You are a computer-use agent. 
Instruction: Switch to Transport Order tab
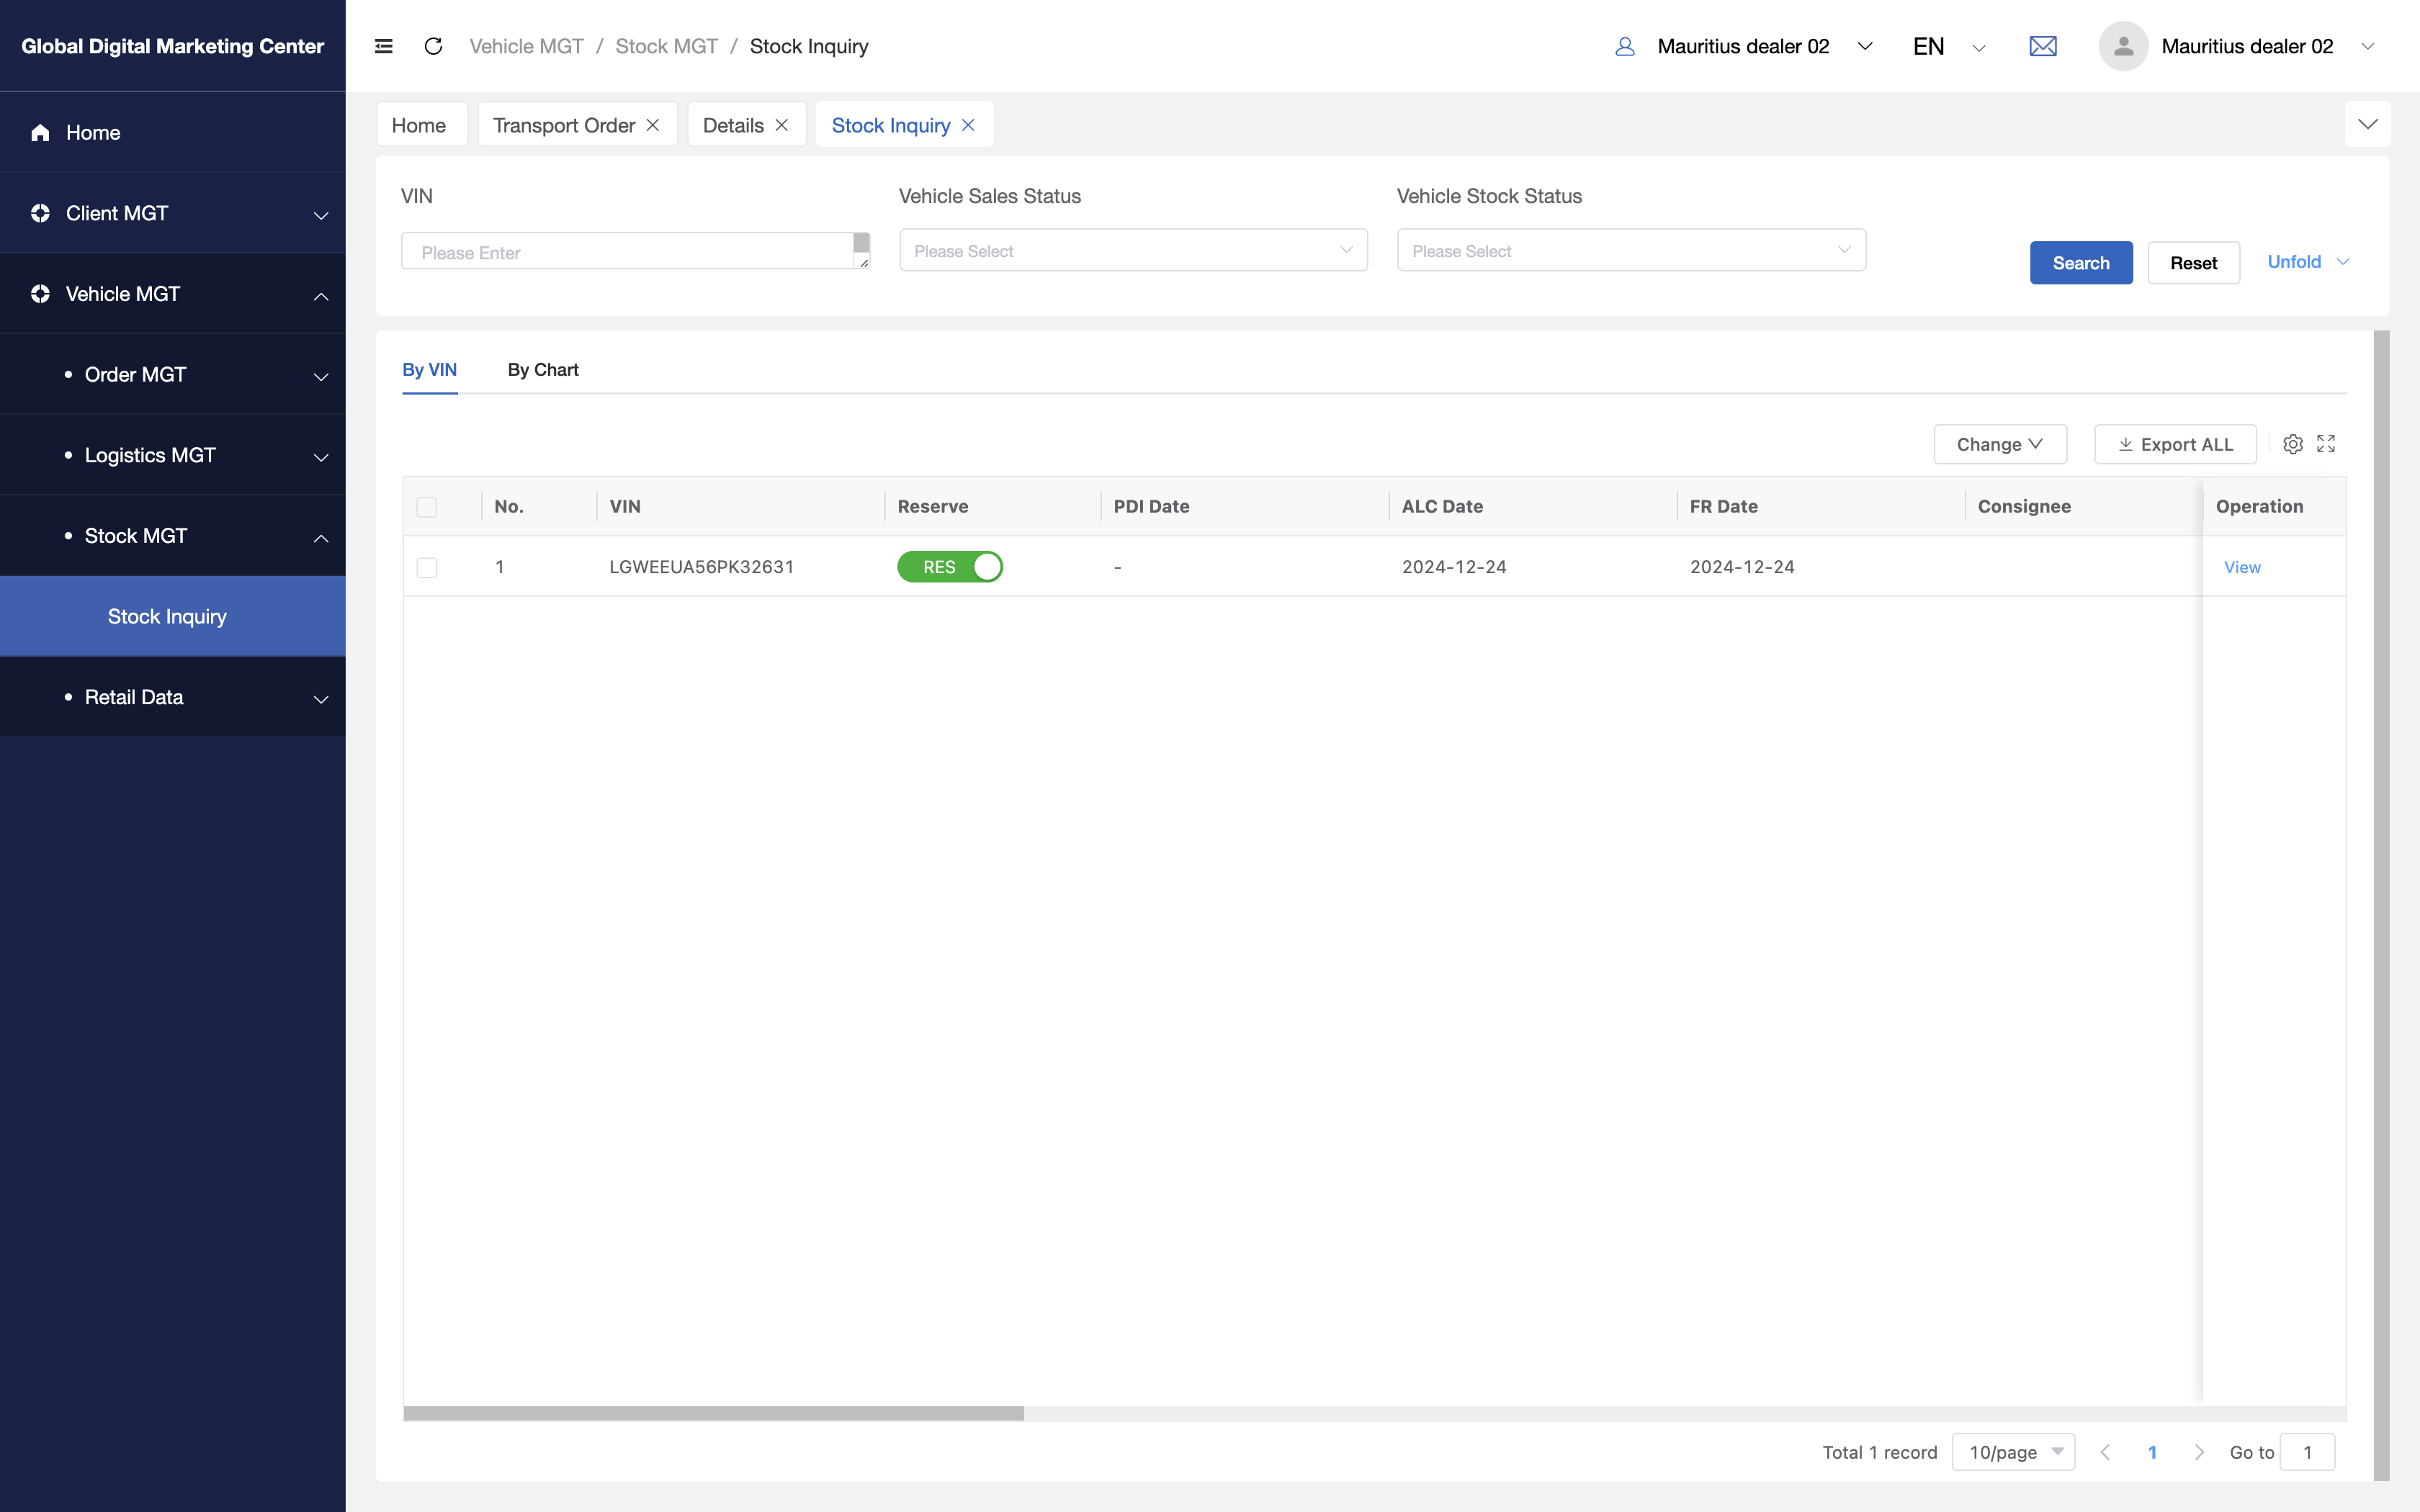tap(564, 125)
